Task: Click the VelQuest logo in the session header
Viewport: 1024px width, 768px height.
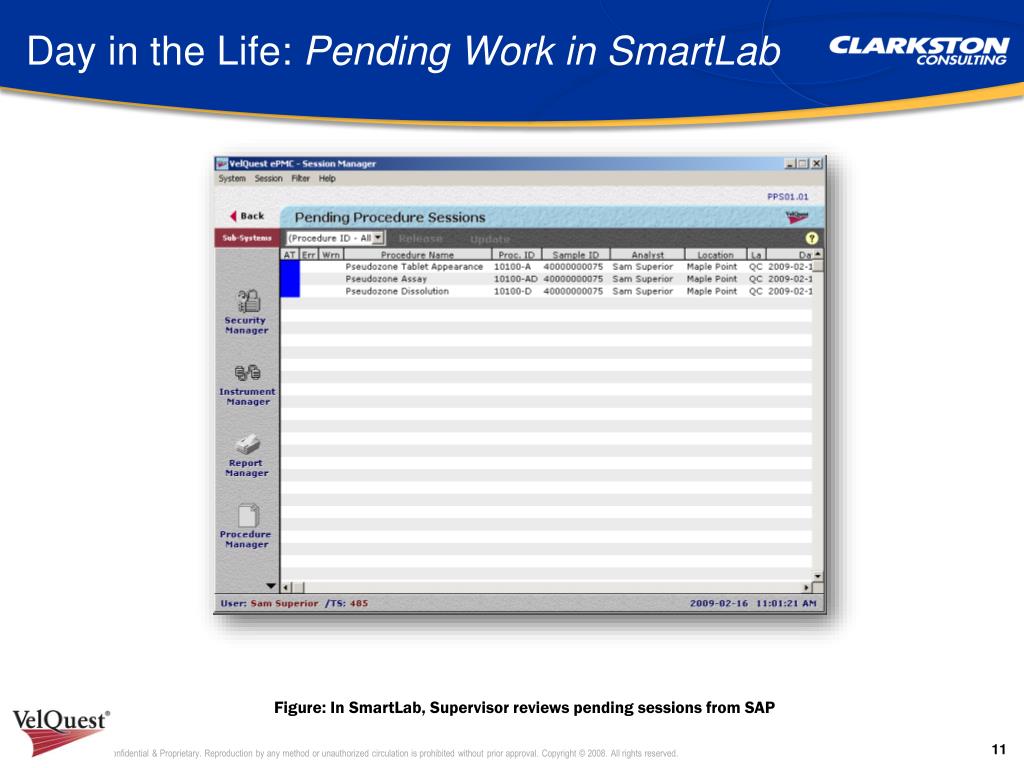Action: (797, 217)
